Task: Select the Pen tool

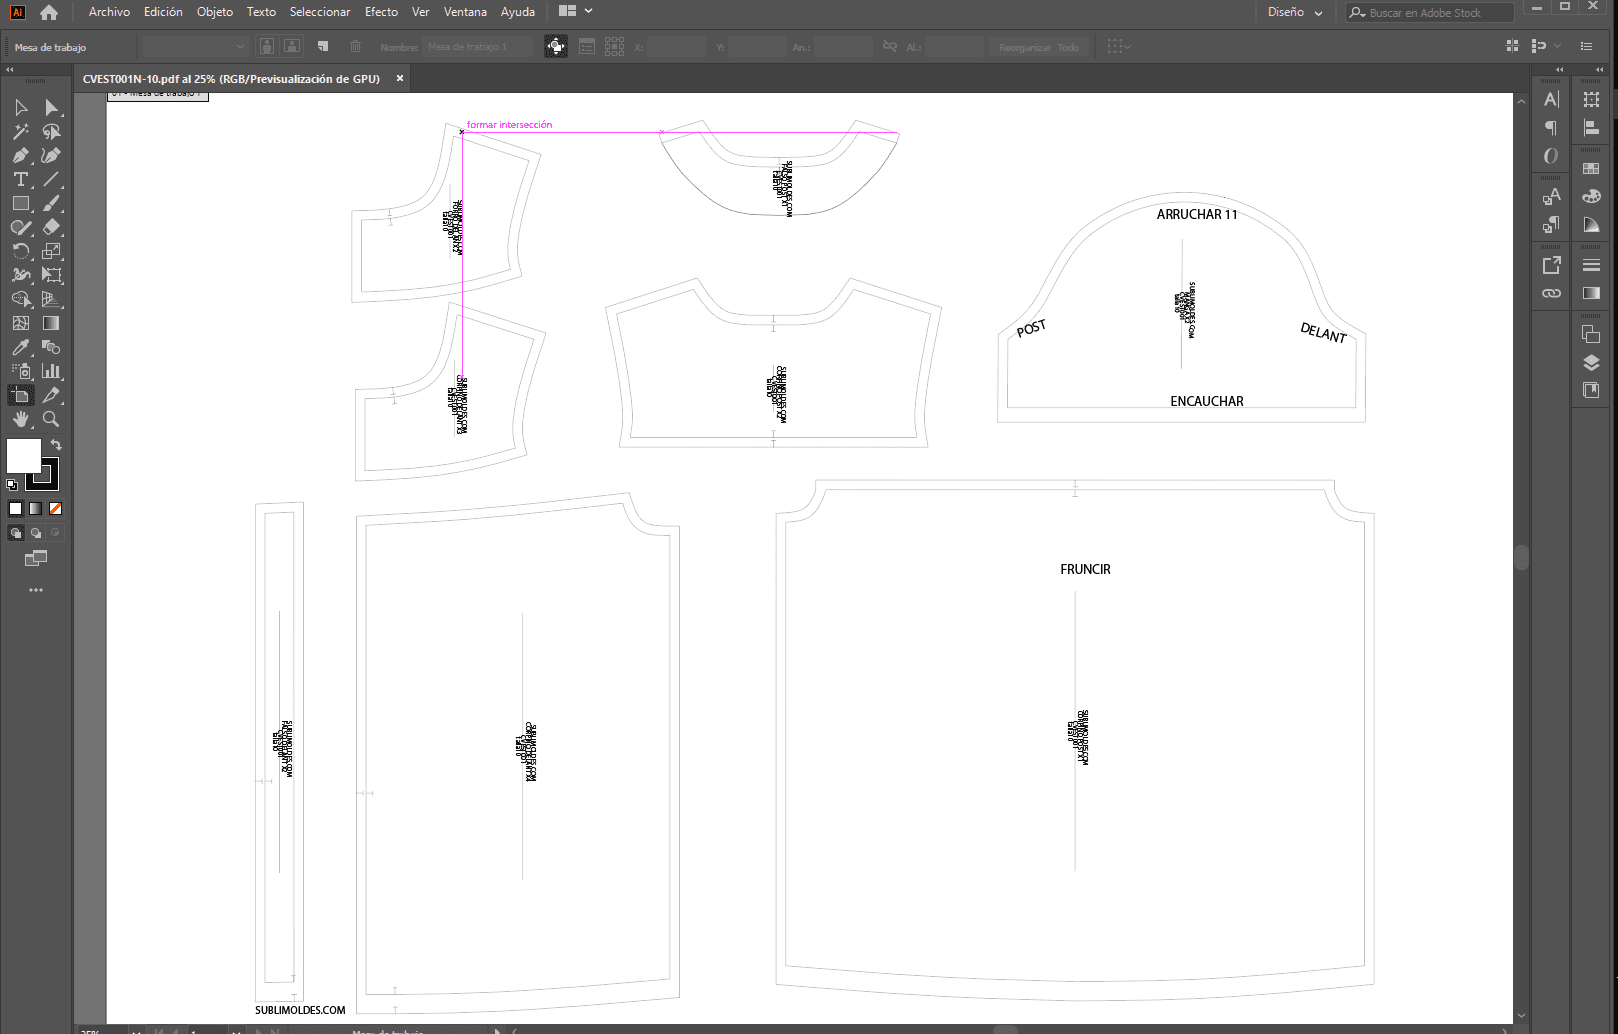Action: tap(21, 155)
